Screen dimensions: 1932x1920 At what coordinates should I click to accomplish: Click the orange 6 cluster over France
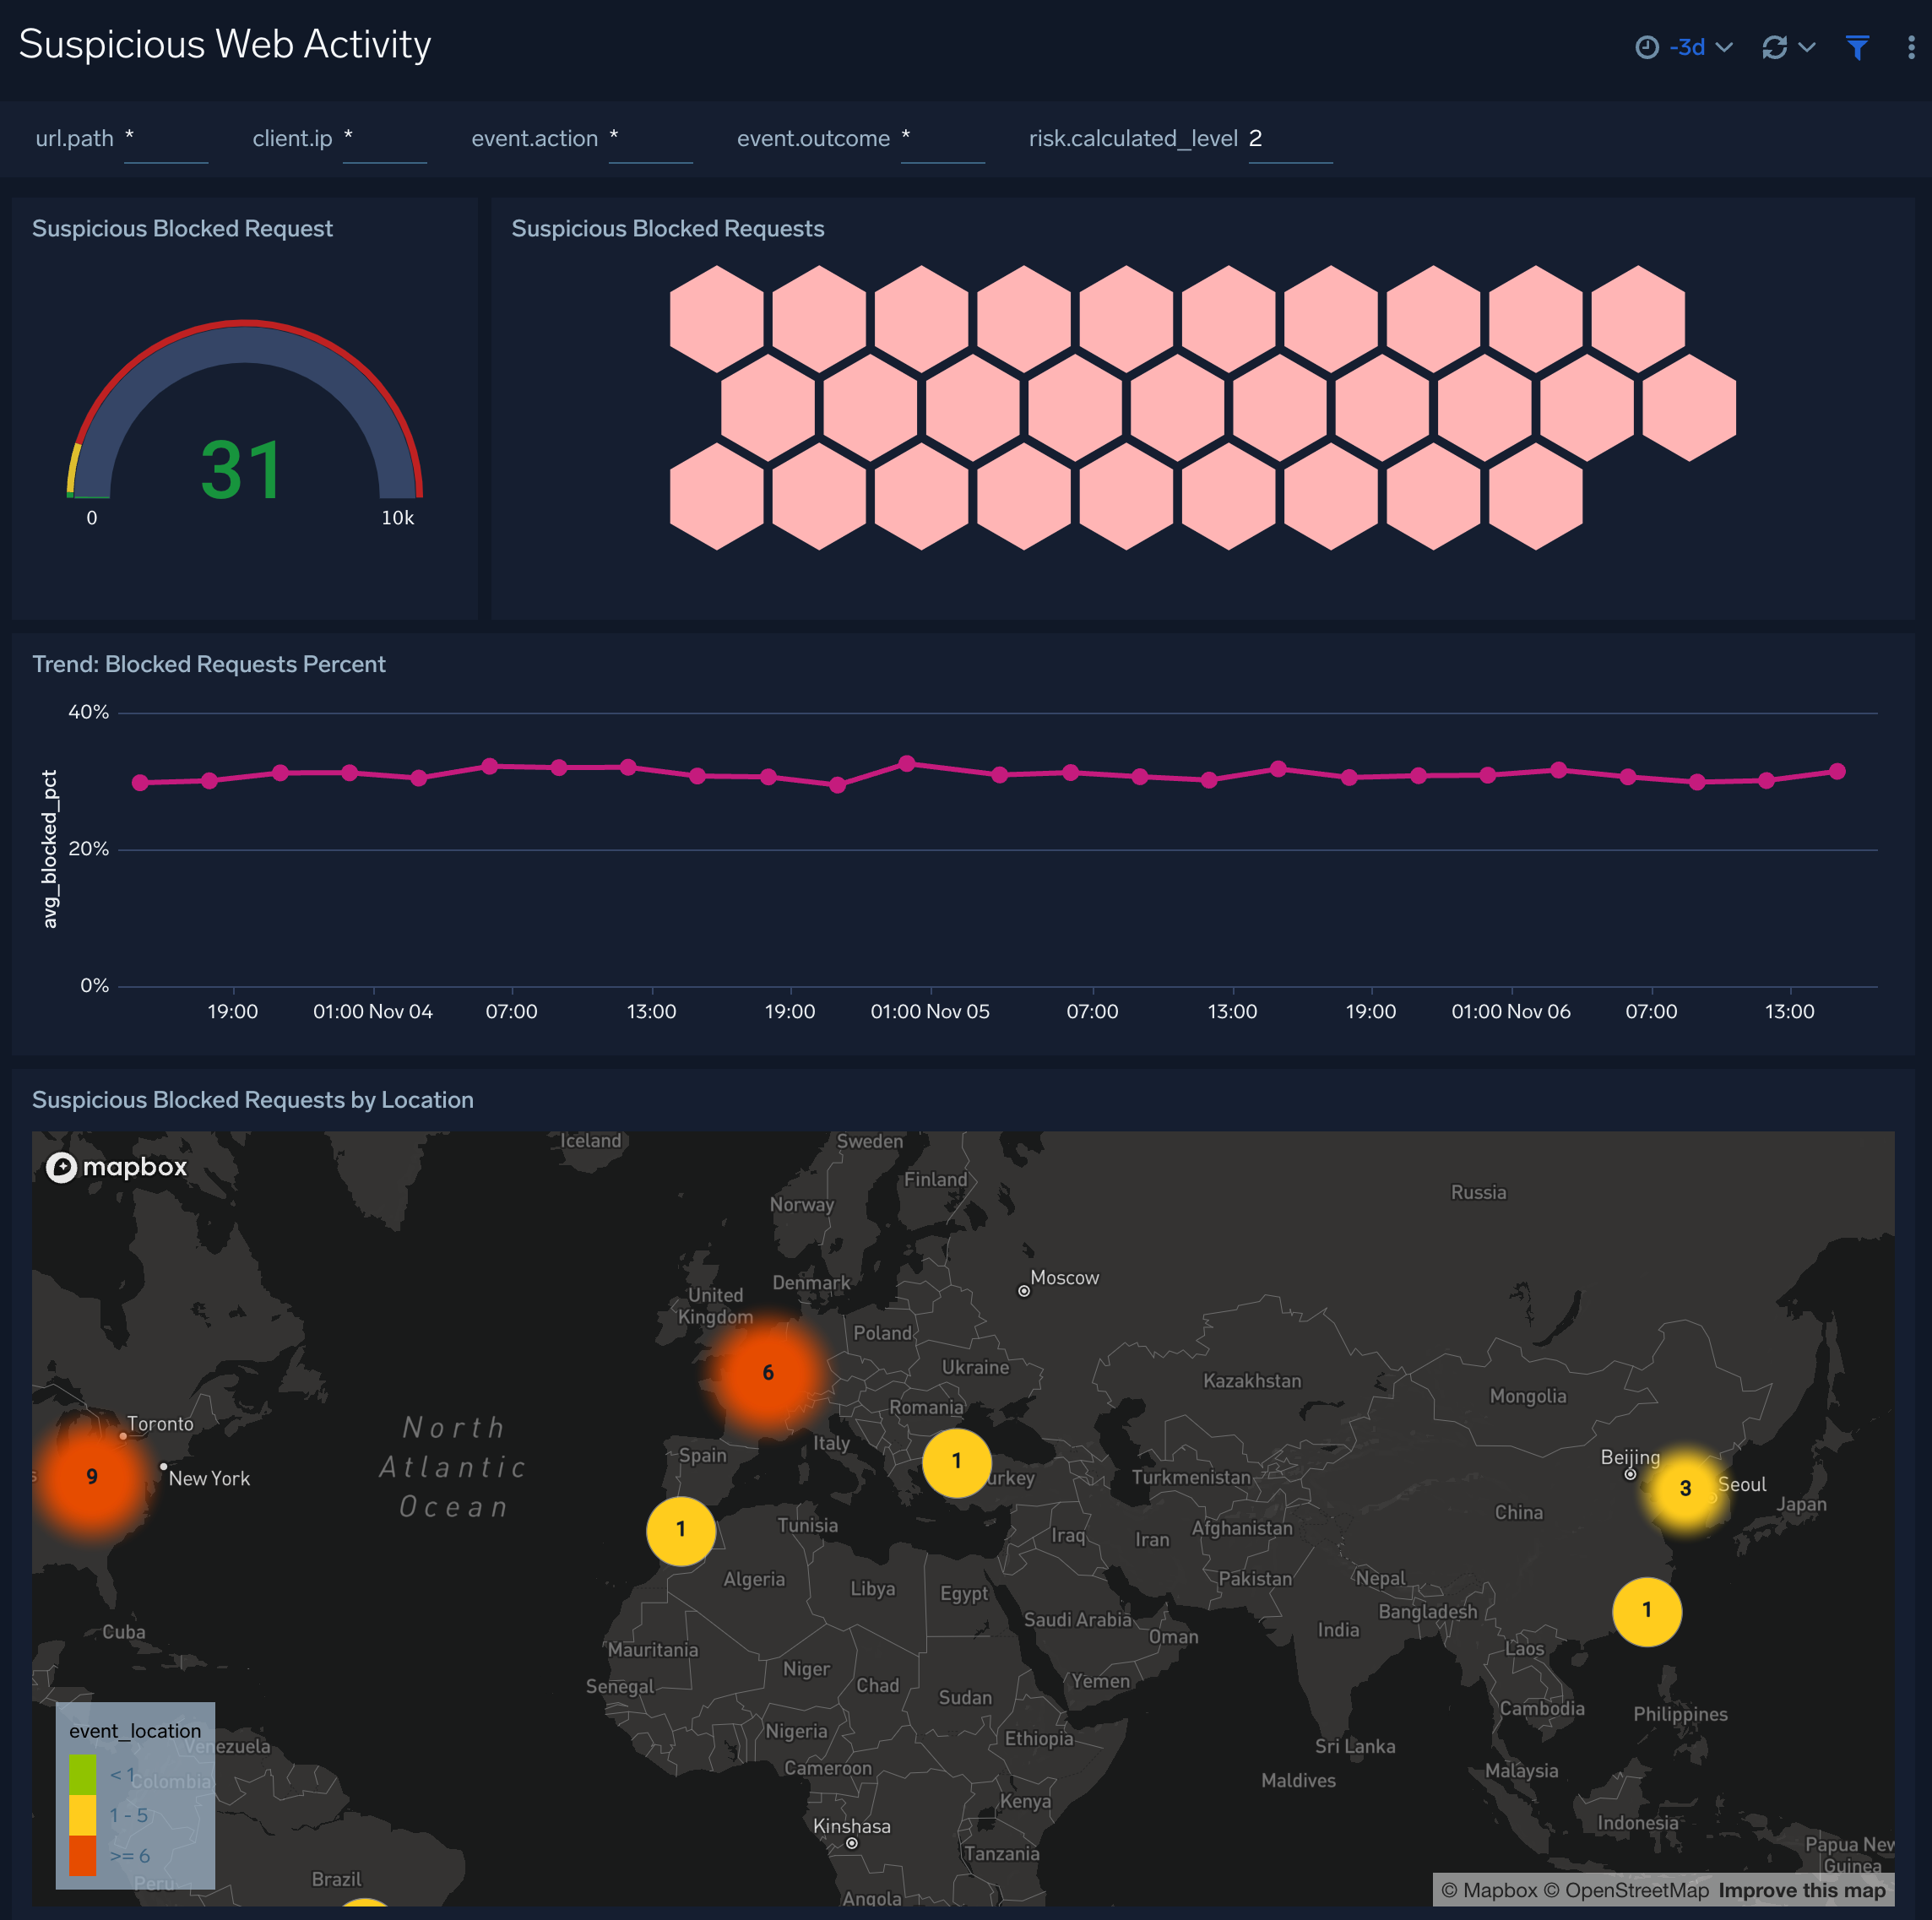click(767, 1372)
